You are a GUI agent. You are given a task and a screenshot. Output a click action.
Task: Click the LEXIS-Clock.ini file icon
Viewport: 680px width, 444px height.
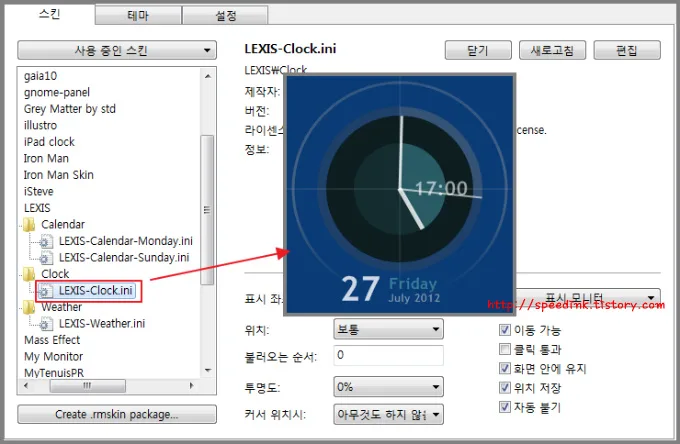46,291
